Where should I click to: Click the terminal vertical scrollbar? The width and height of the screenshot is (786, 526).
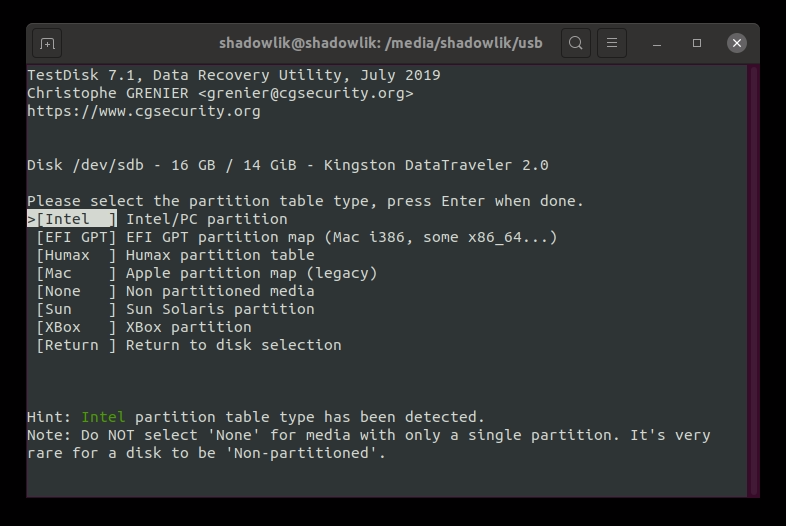753,280
